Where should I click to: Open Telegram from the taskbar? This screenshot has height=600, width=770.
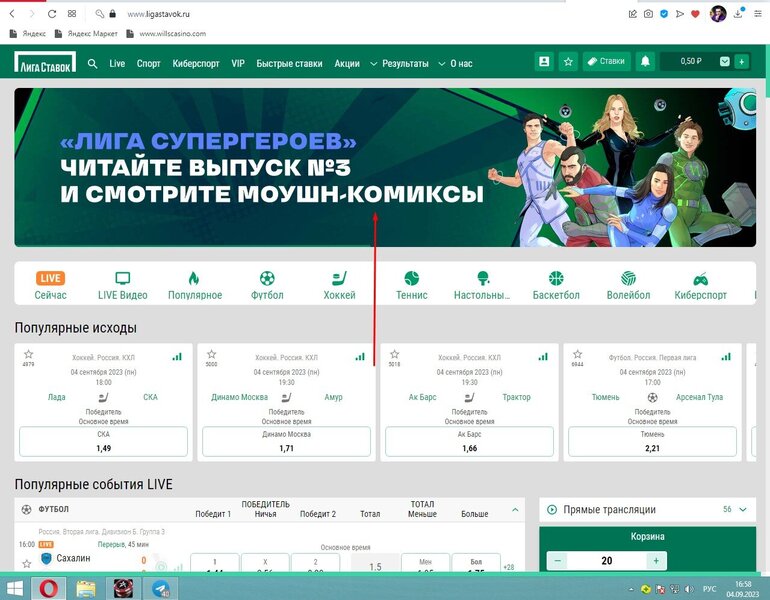pyautogui.click(x=161, y=588)
